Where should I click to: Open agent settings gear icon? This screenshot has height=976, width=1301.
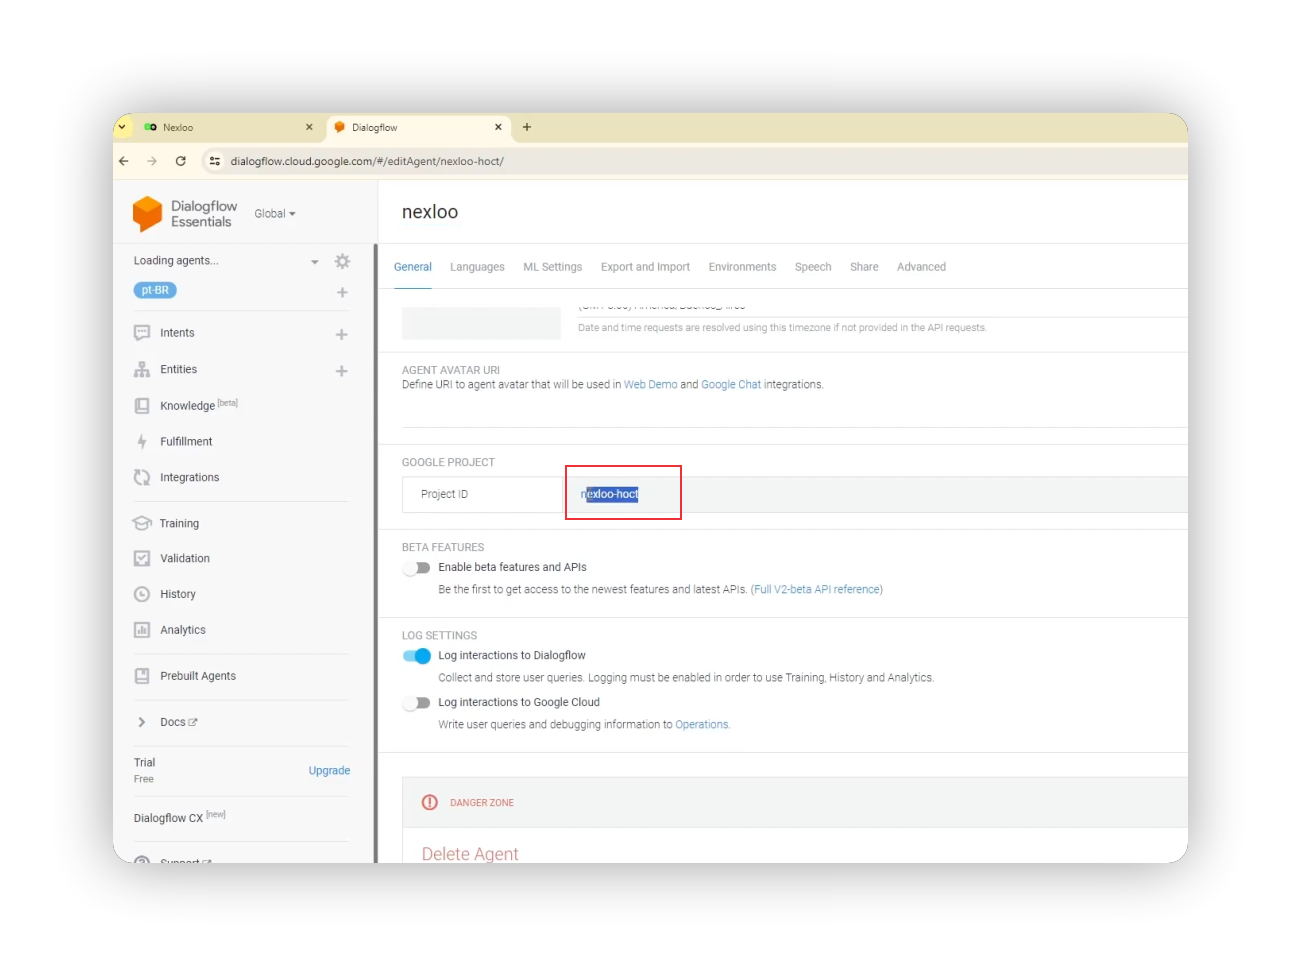[x=342, y=261]
